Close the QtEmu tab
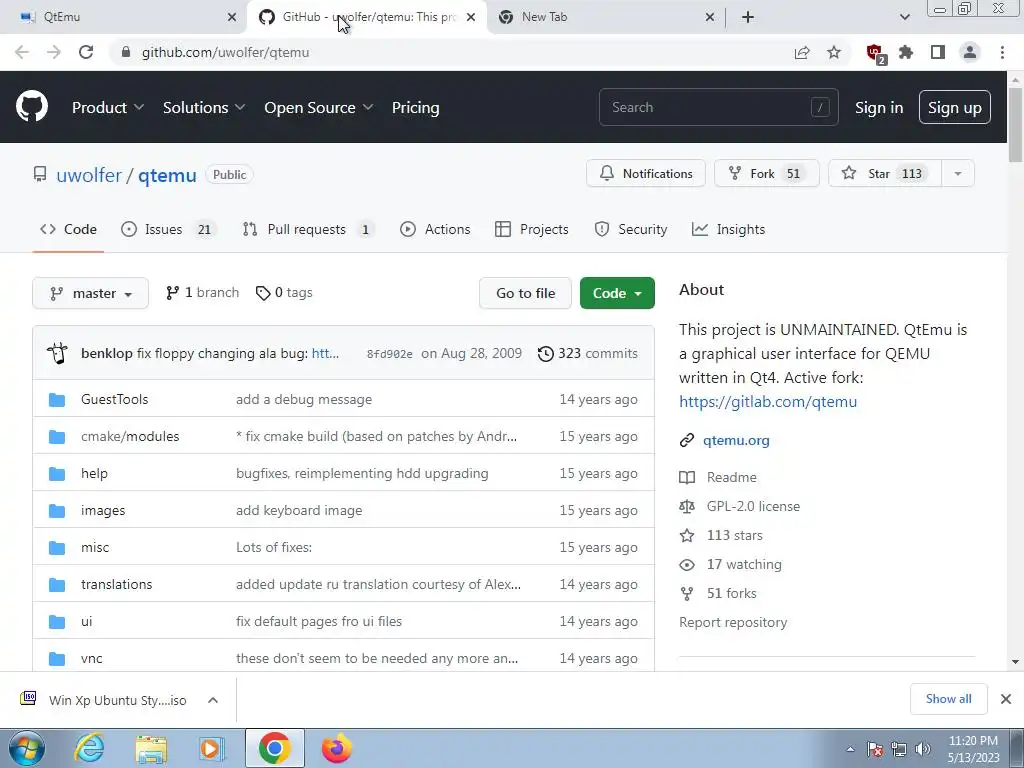 232,17
